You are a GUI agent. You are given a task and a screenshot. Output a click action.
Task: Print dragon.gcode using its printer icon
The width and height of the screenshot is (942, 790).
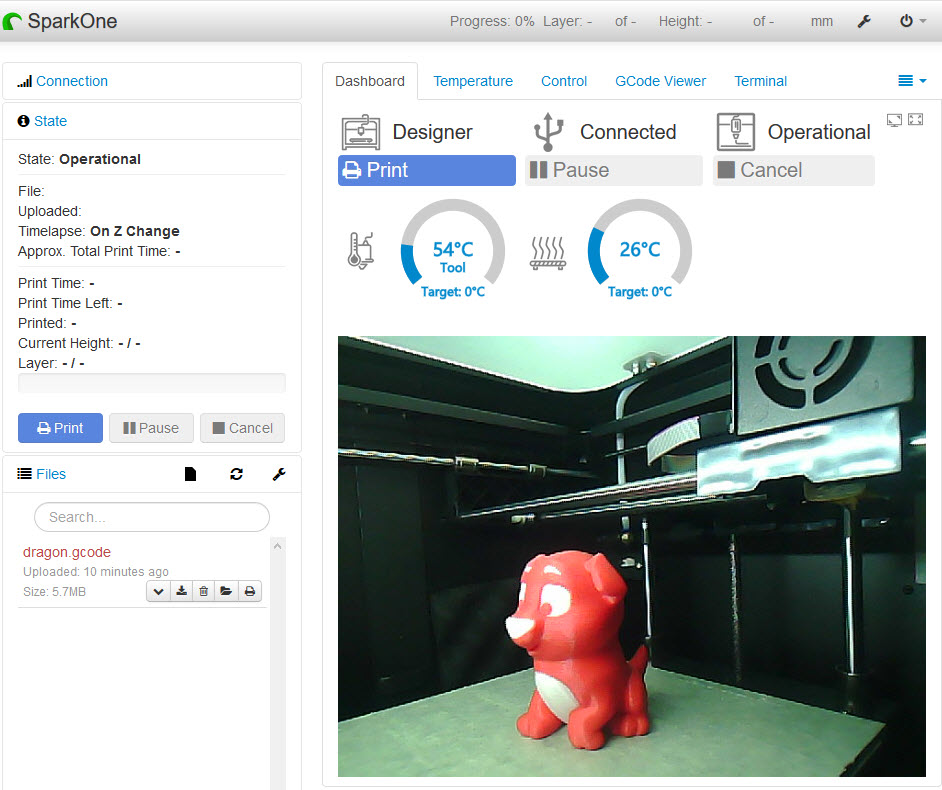[x=250, y=591]
